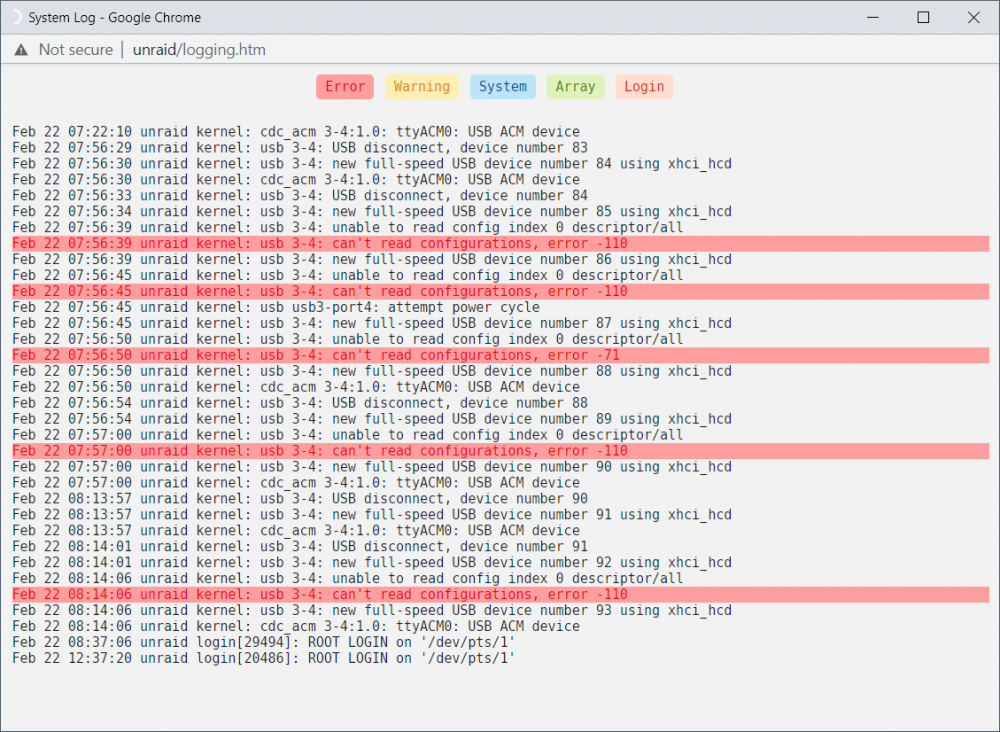1000x732 pixels.
Task: Select the 'device number 89 using xhci_hcd' line
Action: coord(372,419)
